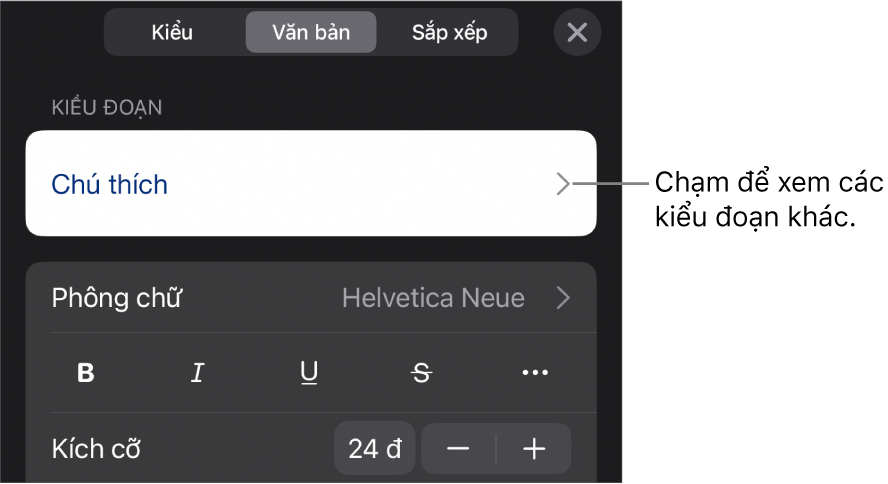
Task: Open more text options via three dots
Action: click(x=535, y=372)
